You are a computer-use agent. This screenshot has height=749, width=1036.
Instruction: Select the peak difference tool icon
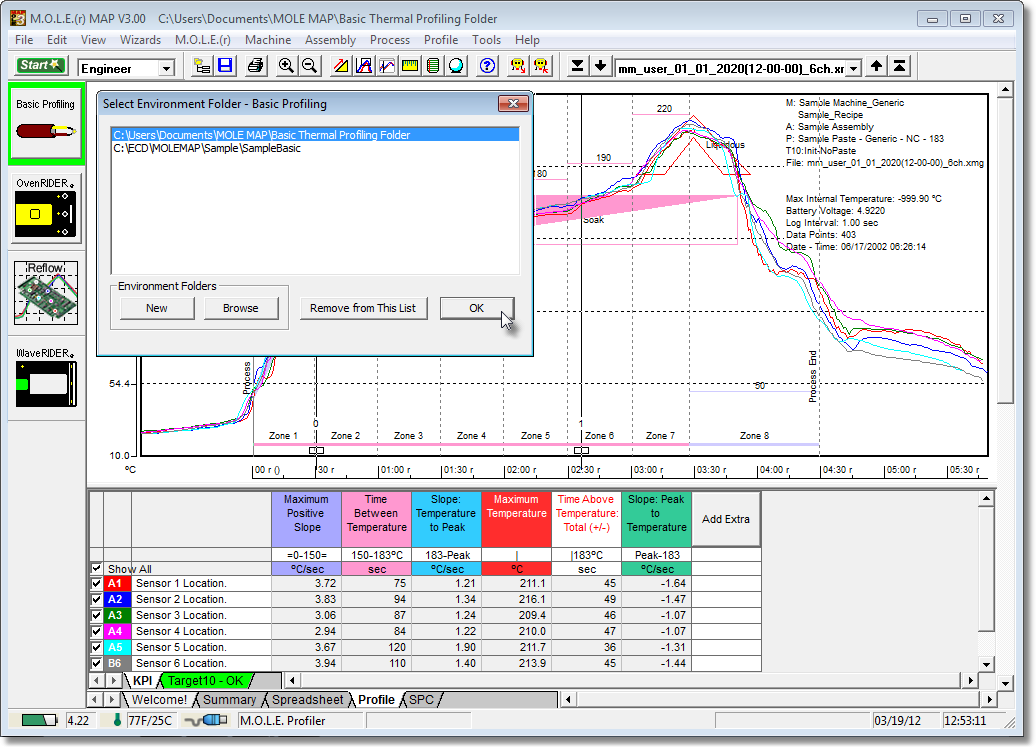tap(364, 66)
